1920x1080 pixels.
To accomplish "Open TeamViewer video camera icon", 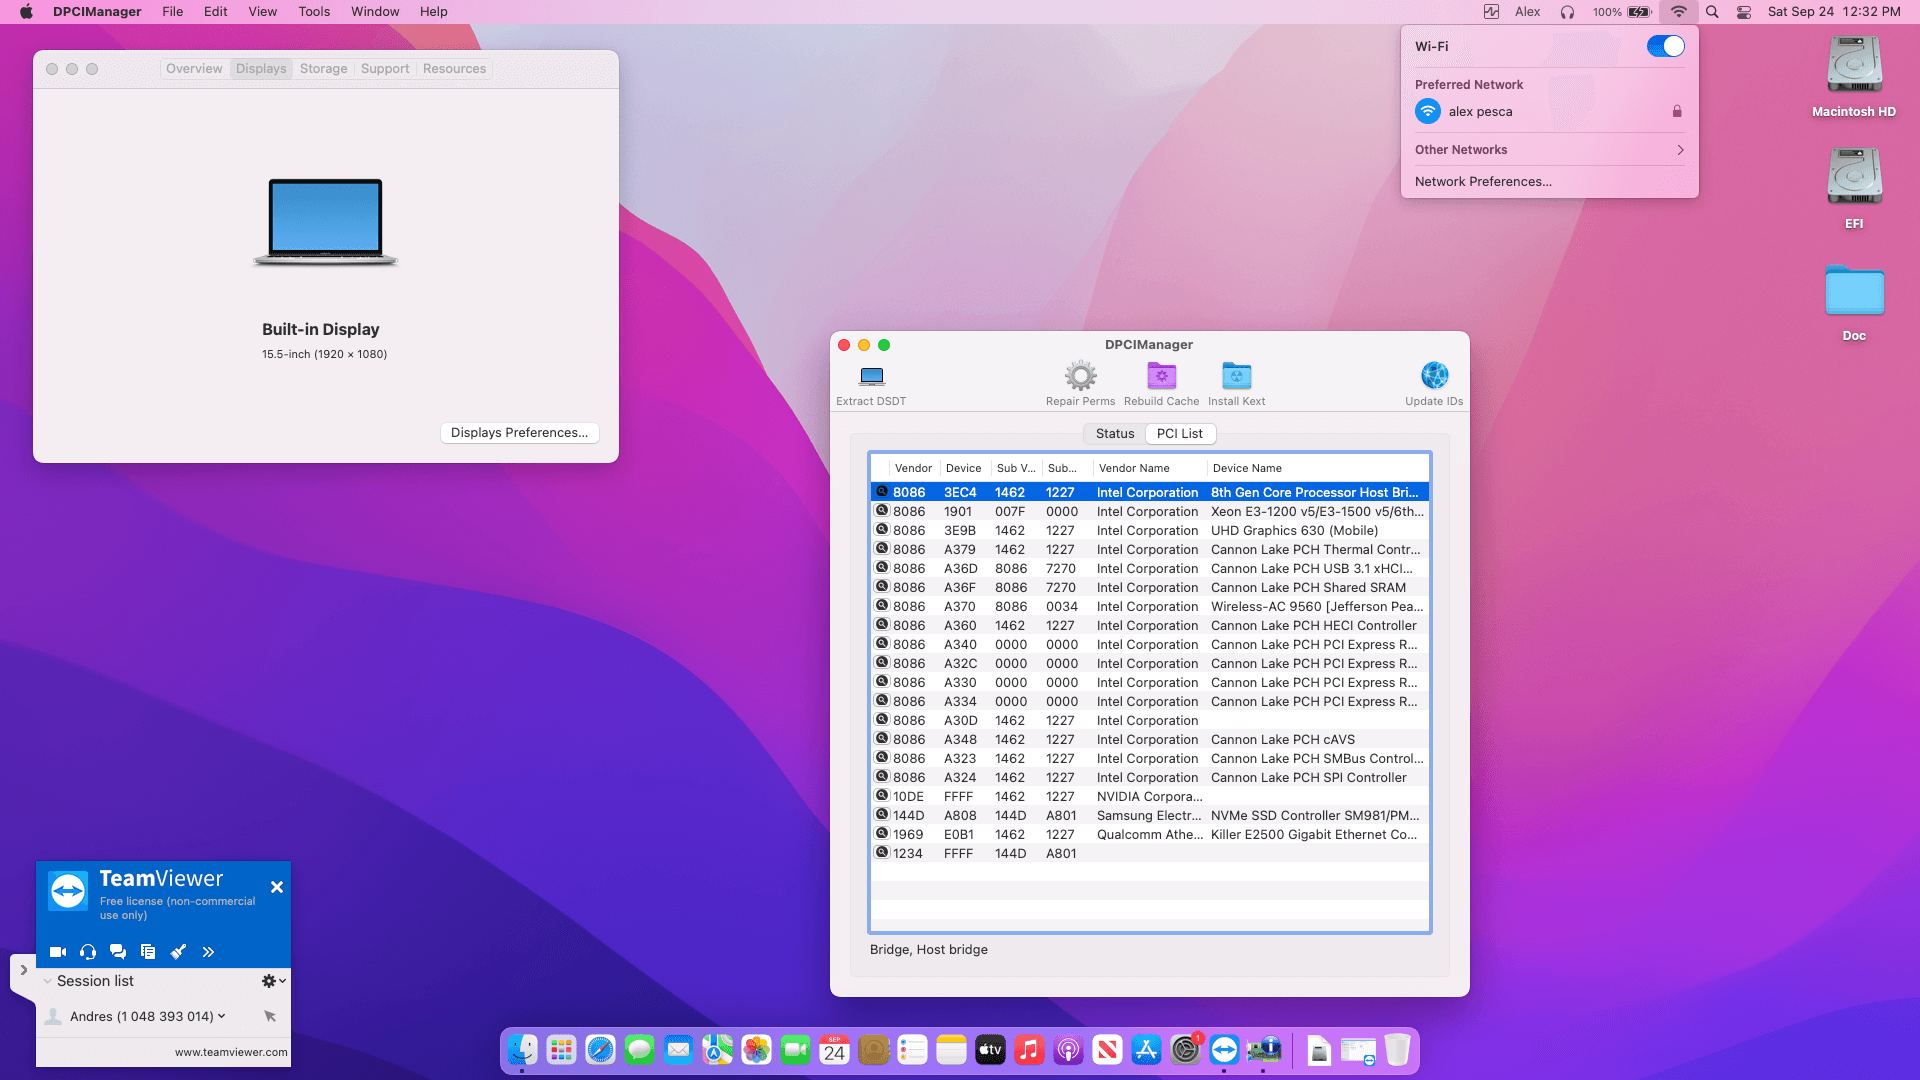I will click(x=58, y=952).
